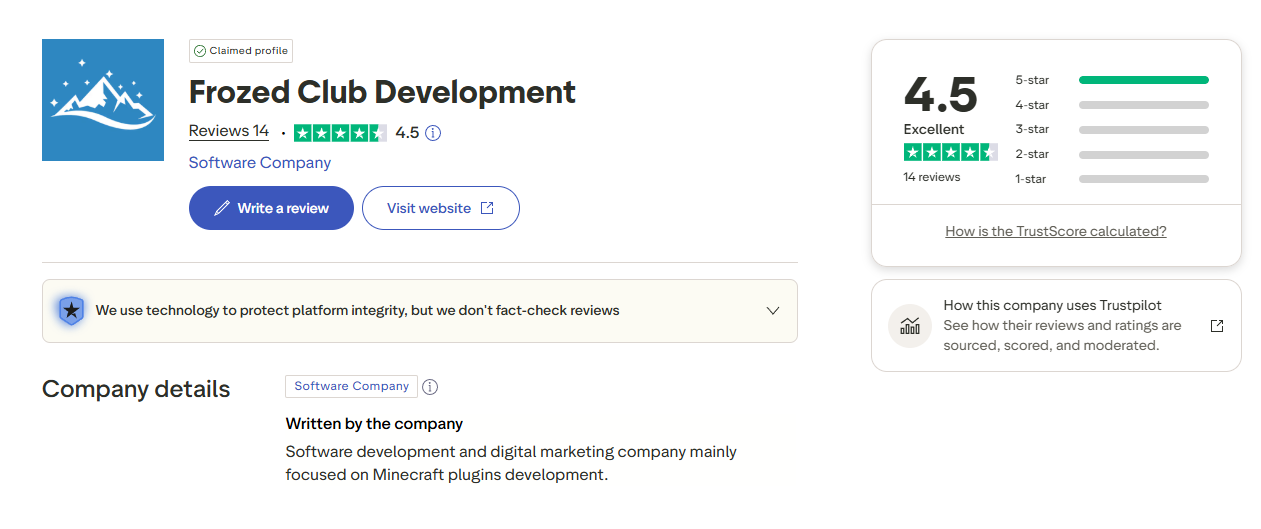
Task: Click the 14 reviews text in score card
Action: click(931, 177)
